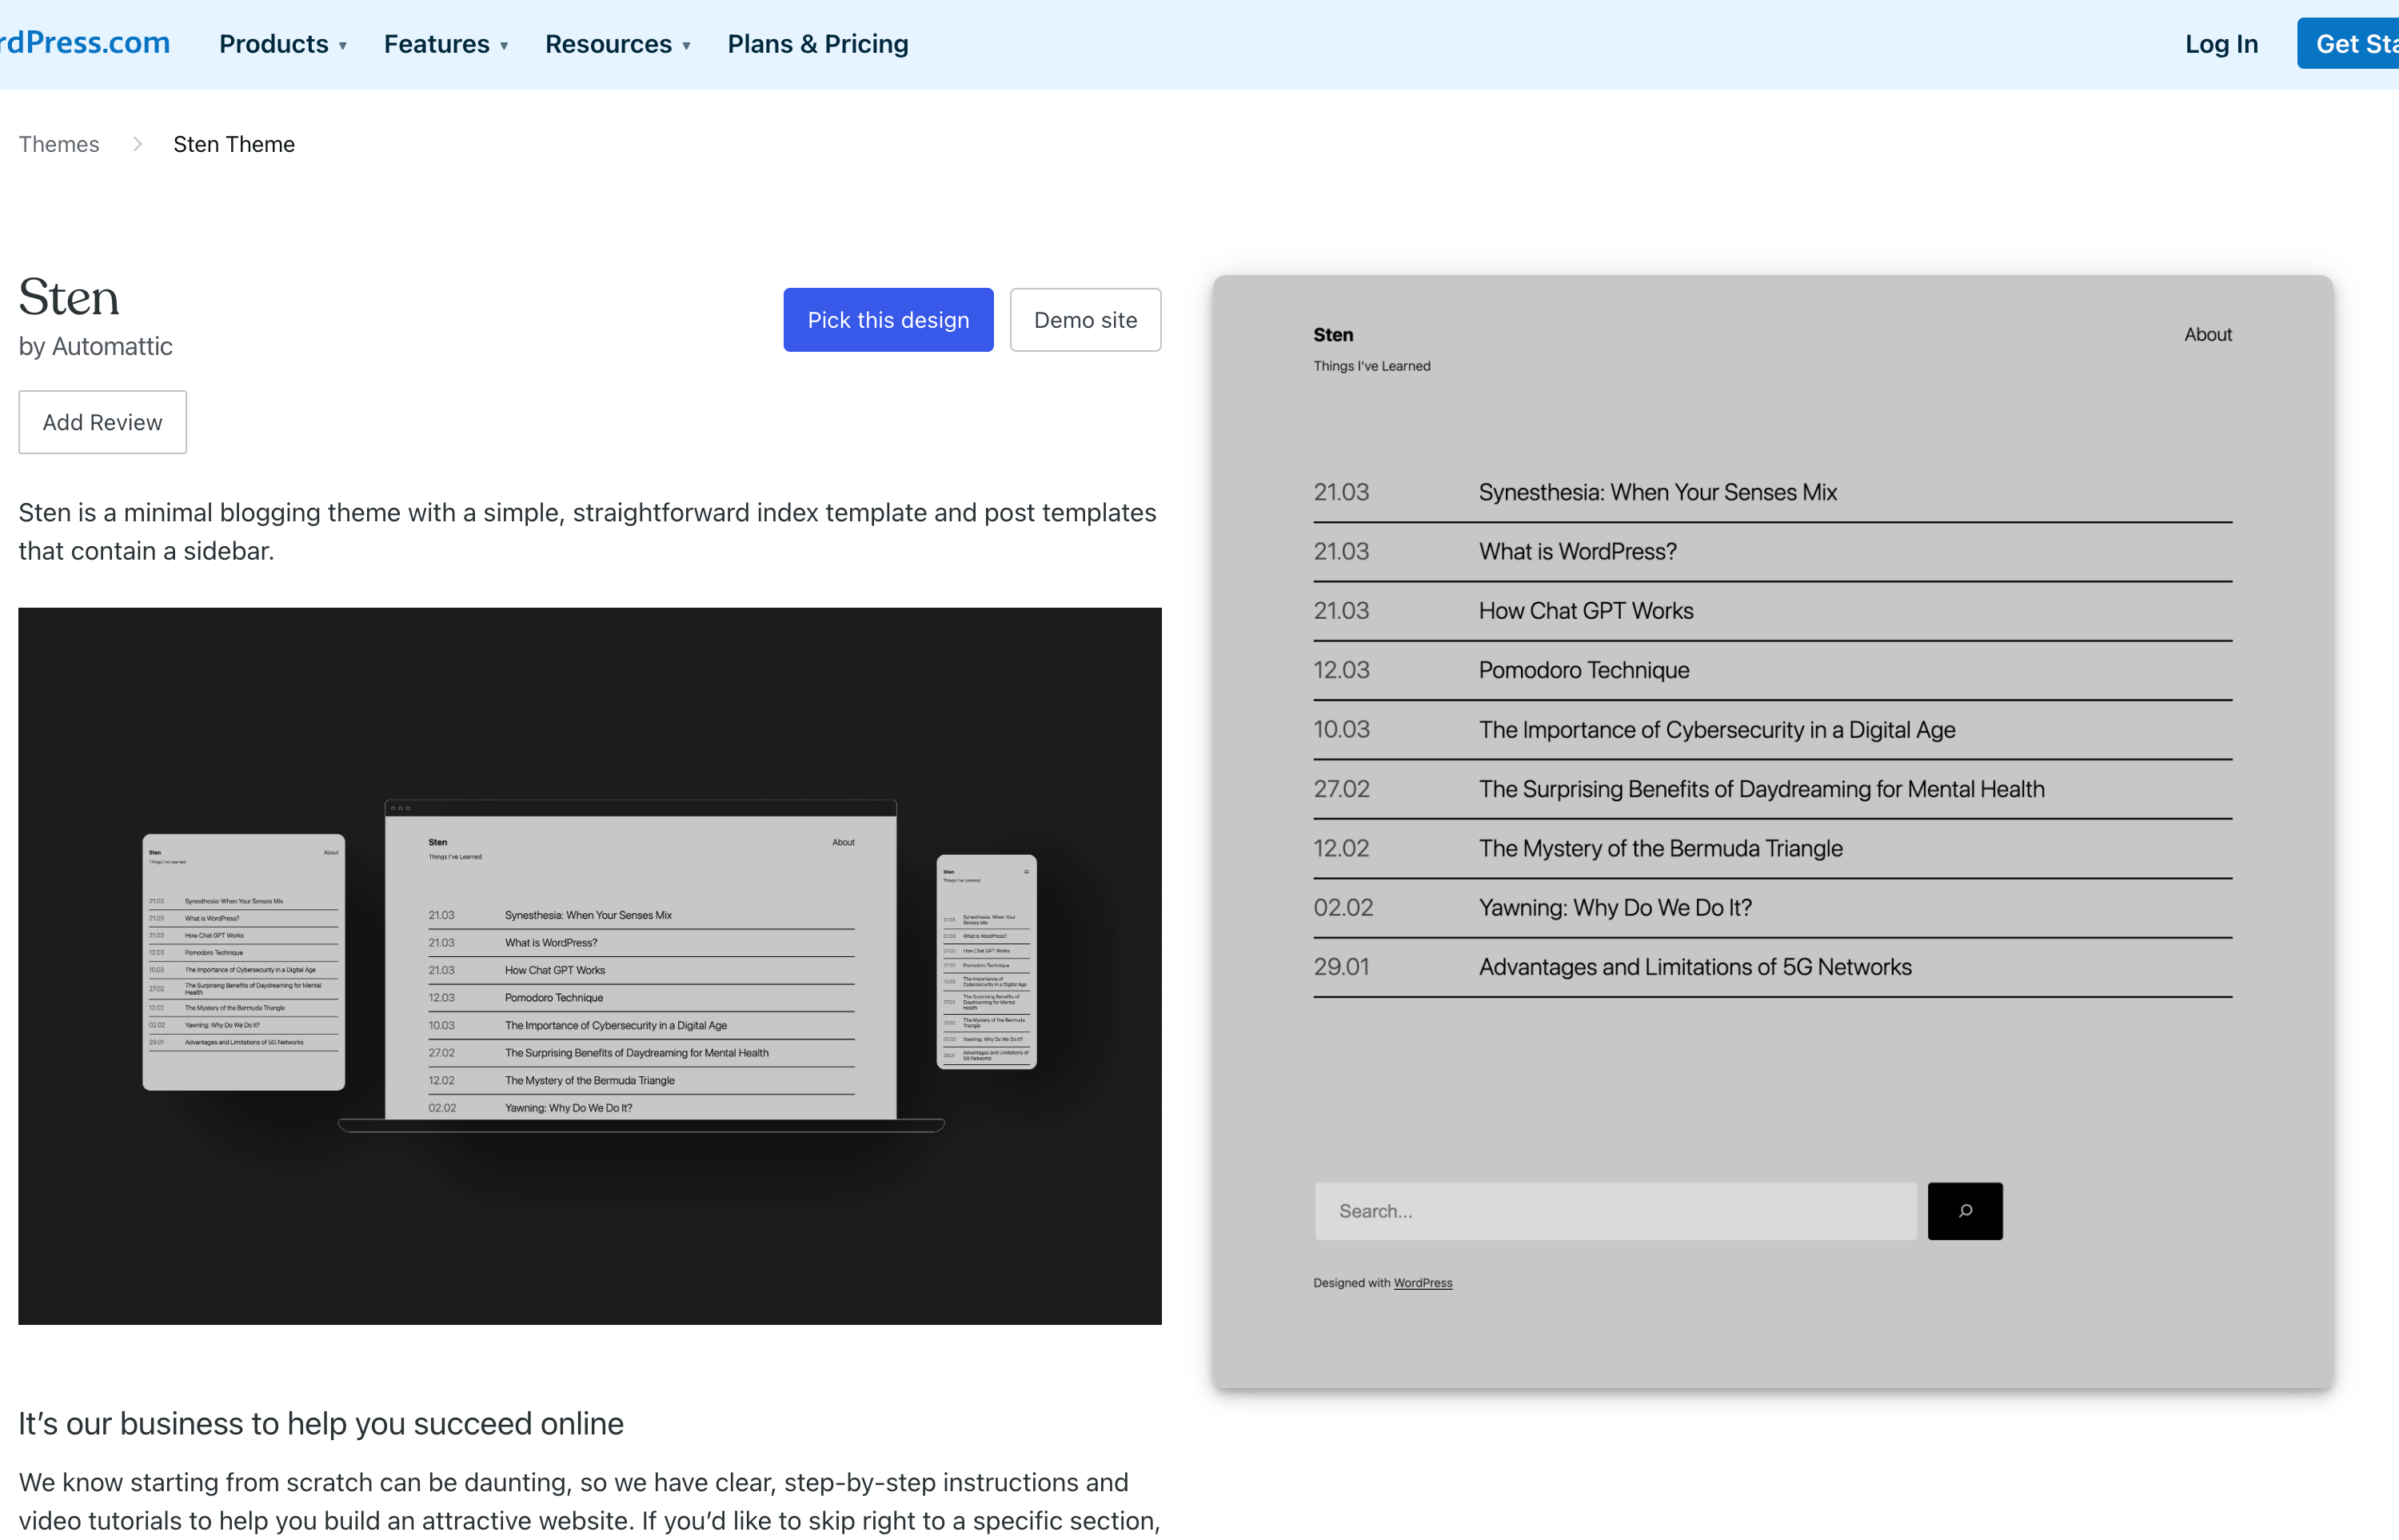This screenshot has height=1540, width=2399.
Task: Open the About link in theme preview
Action: (2207, 334)
